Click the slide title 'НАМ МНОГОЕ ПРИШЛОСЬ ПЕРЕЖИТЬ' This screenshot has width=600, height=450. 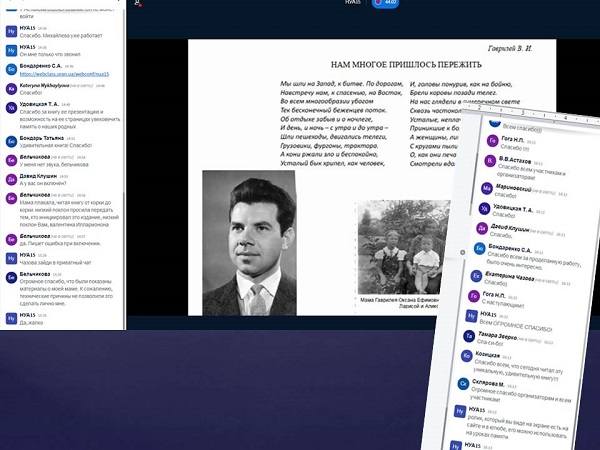click(406, 65)
